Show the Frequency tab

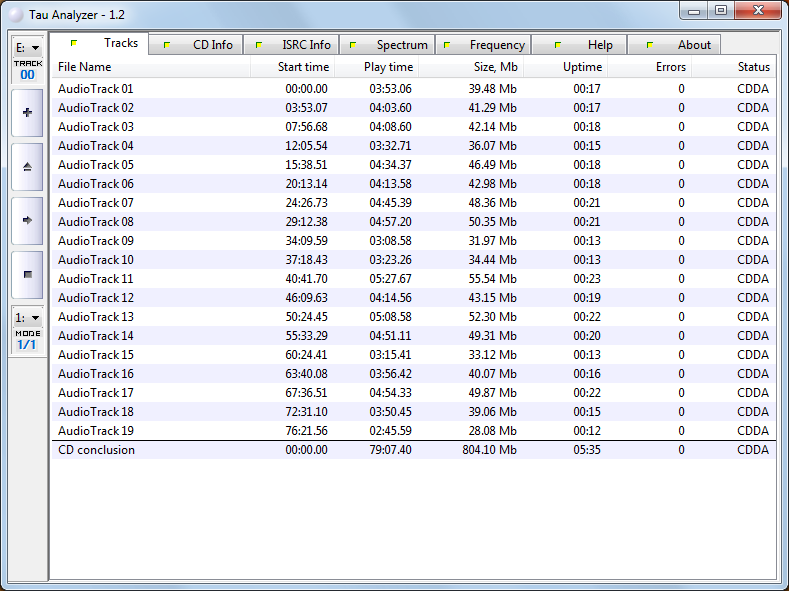pos(483,45)
